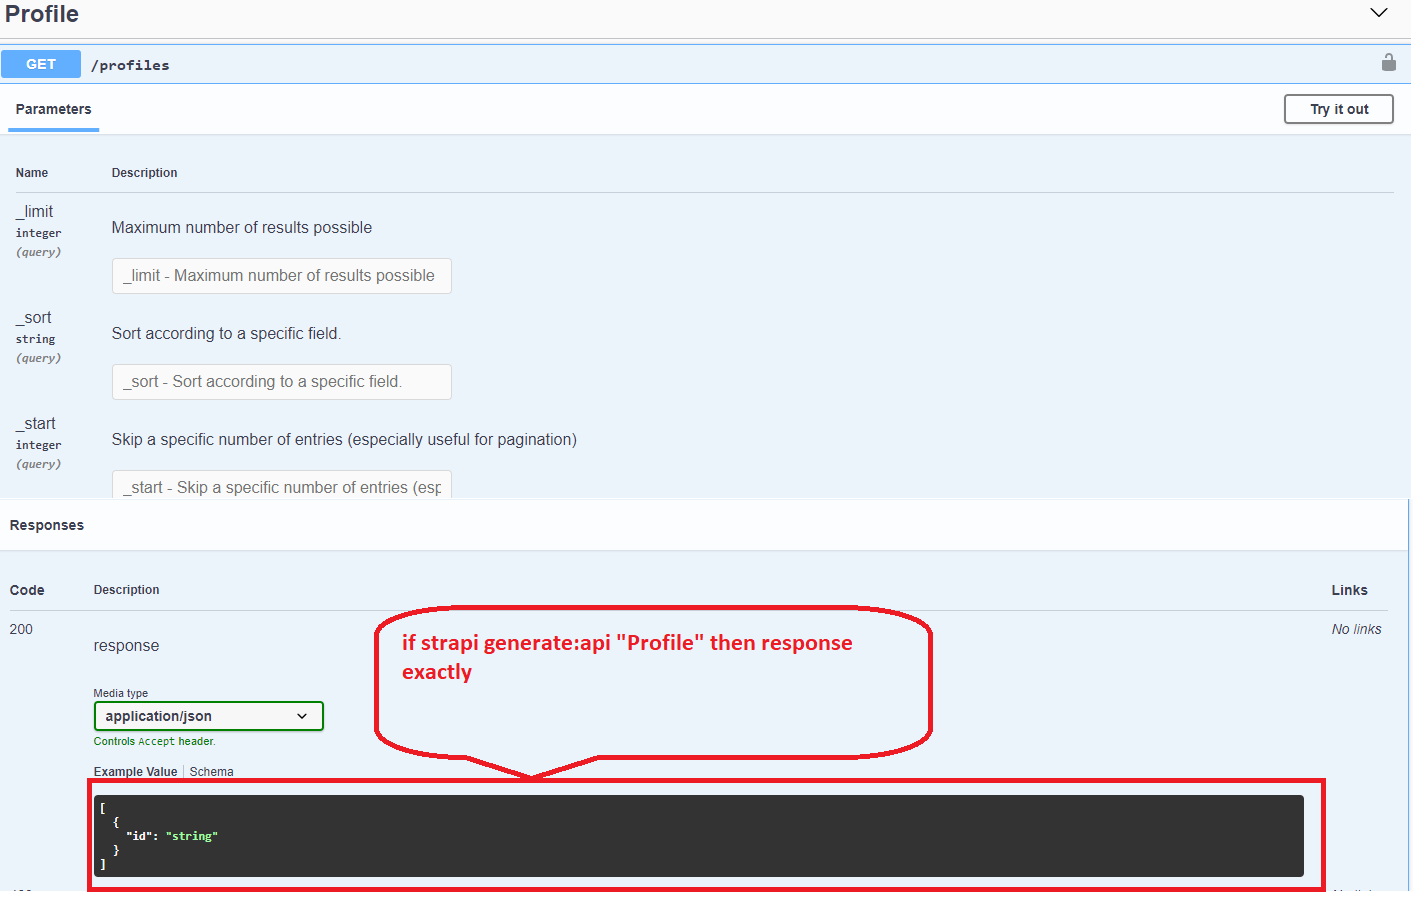Focus the _sort input field
Image resolution: width=1417 pixels, height=905 pixels.
tap(281, 382)
